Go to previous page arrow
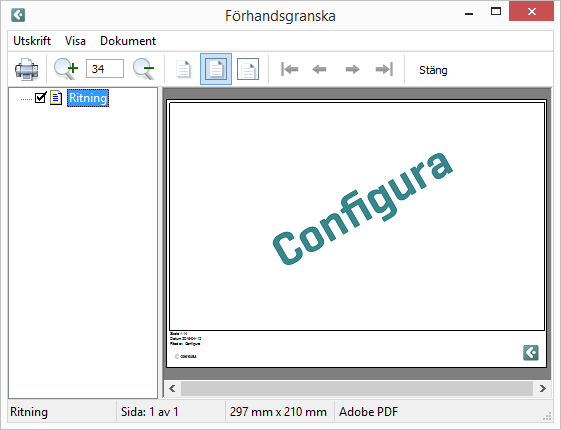 click(319, 69)
